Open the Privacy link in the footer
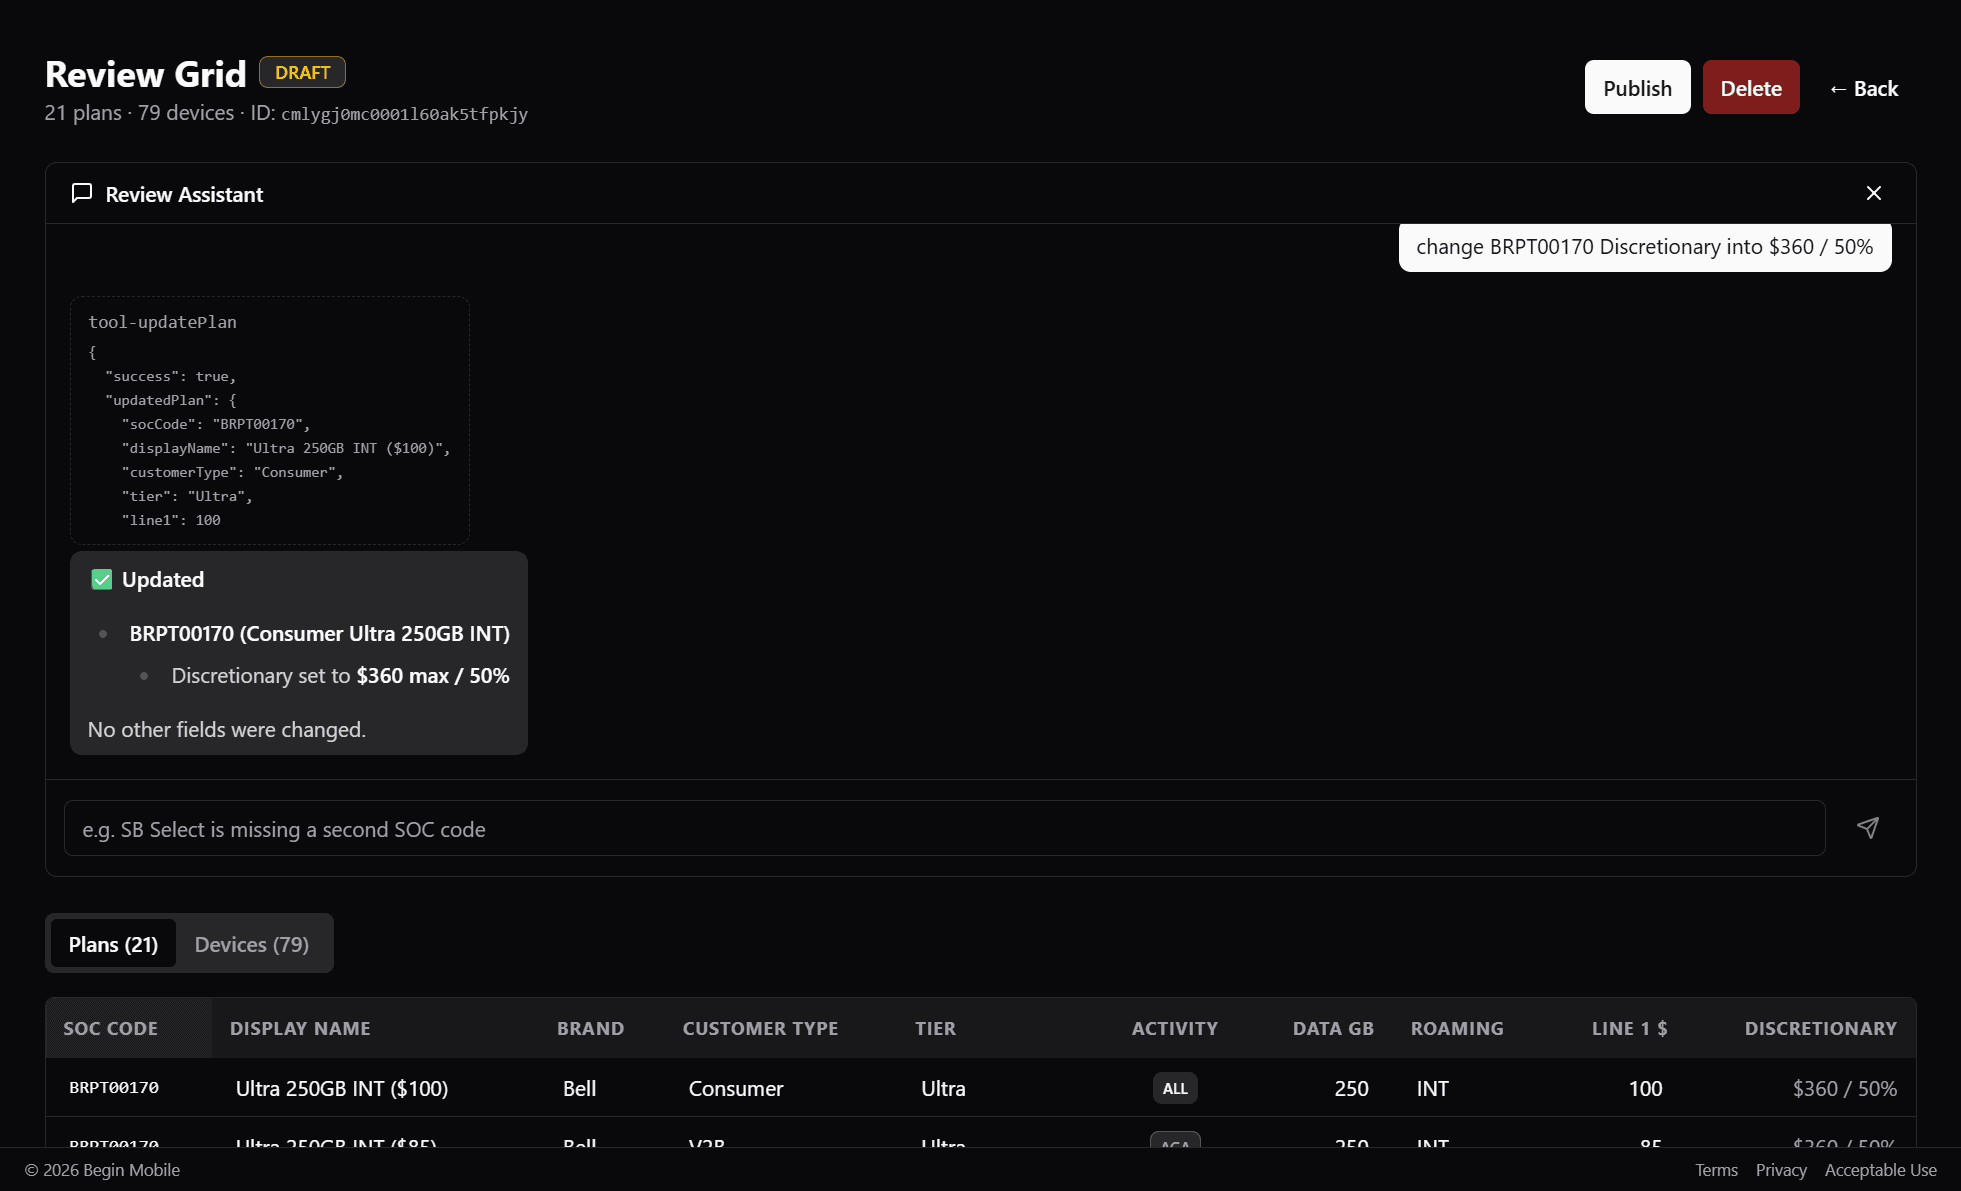This screenshot has width=1961, height=1191. [1781, 1169]
